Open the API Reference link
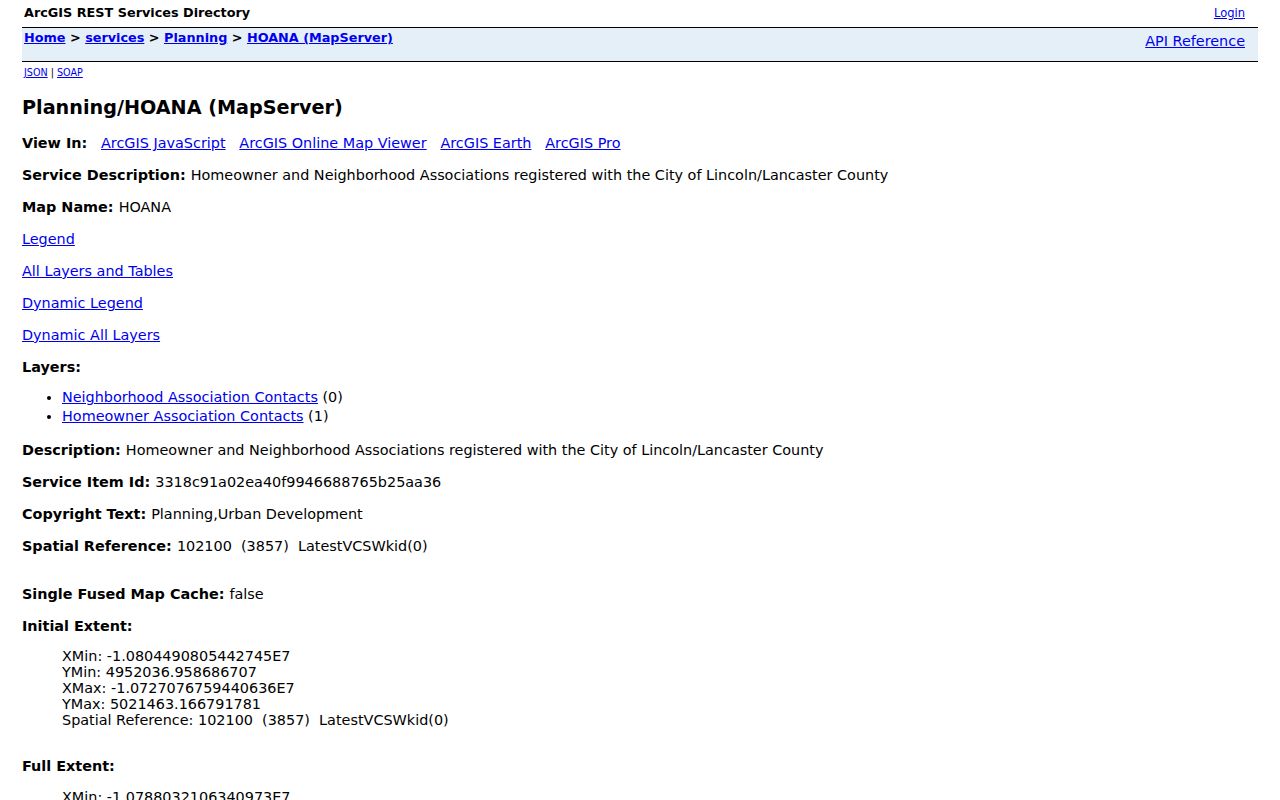Viewport: 1280px width, 800px height. coord(1195,41)
